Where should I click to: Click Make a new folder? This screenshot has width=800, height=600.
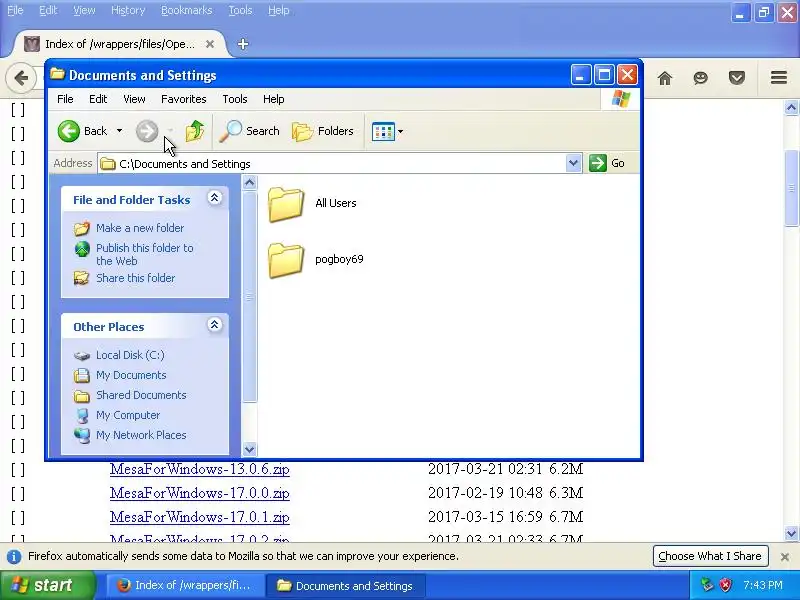click(x=140, y=228)
